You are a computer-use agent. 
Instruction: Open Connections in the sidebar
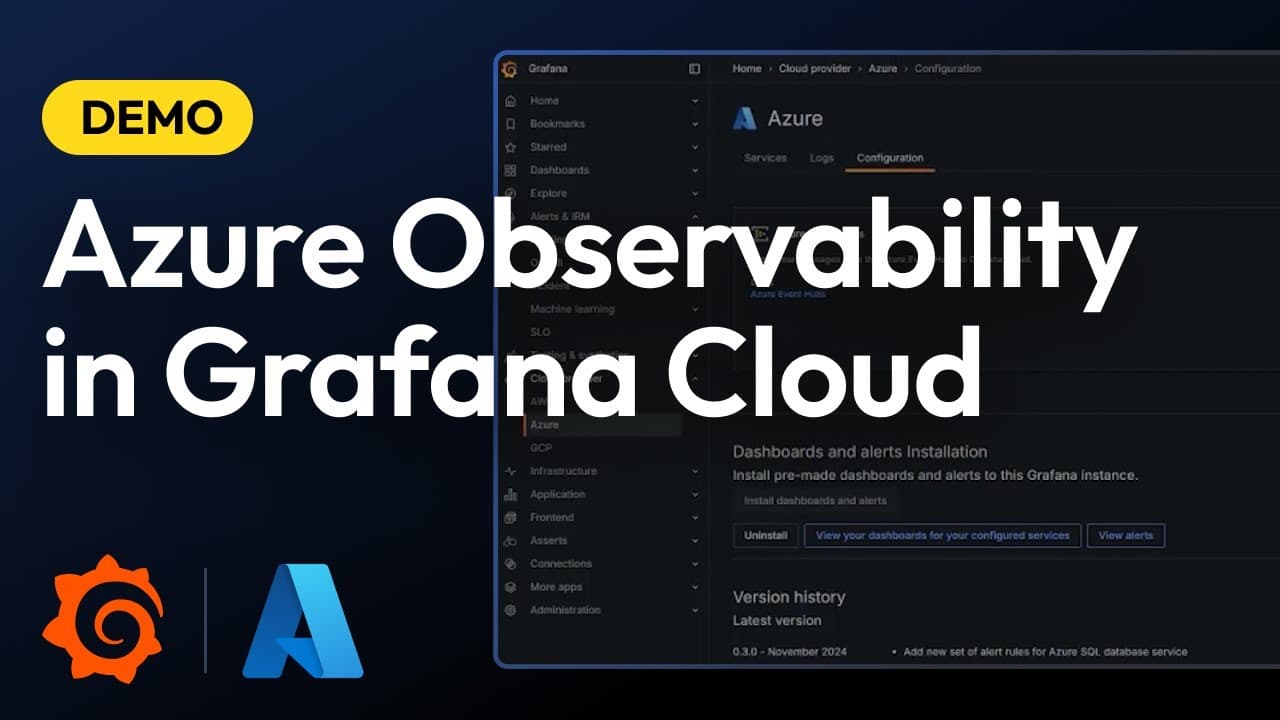point(561,564)
